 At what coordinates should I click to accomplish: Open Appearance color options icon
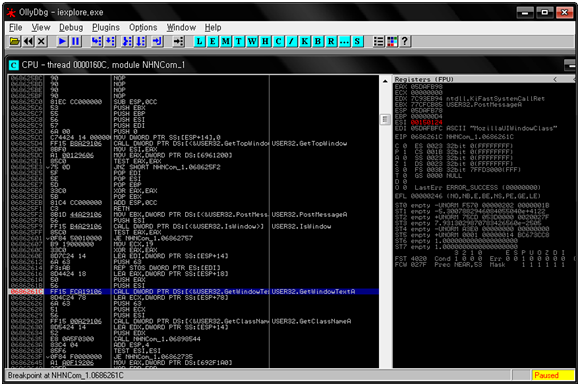pyautogui.click(x=392, y=41)
